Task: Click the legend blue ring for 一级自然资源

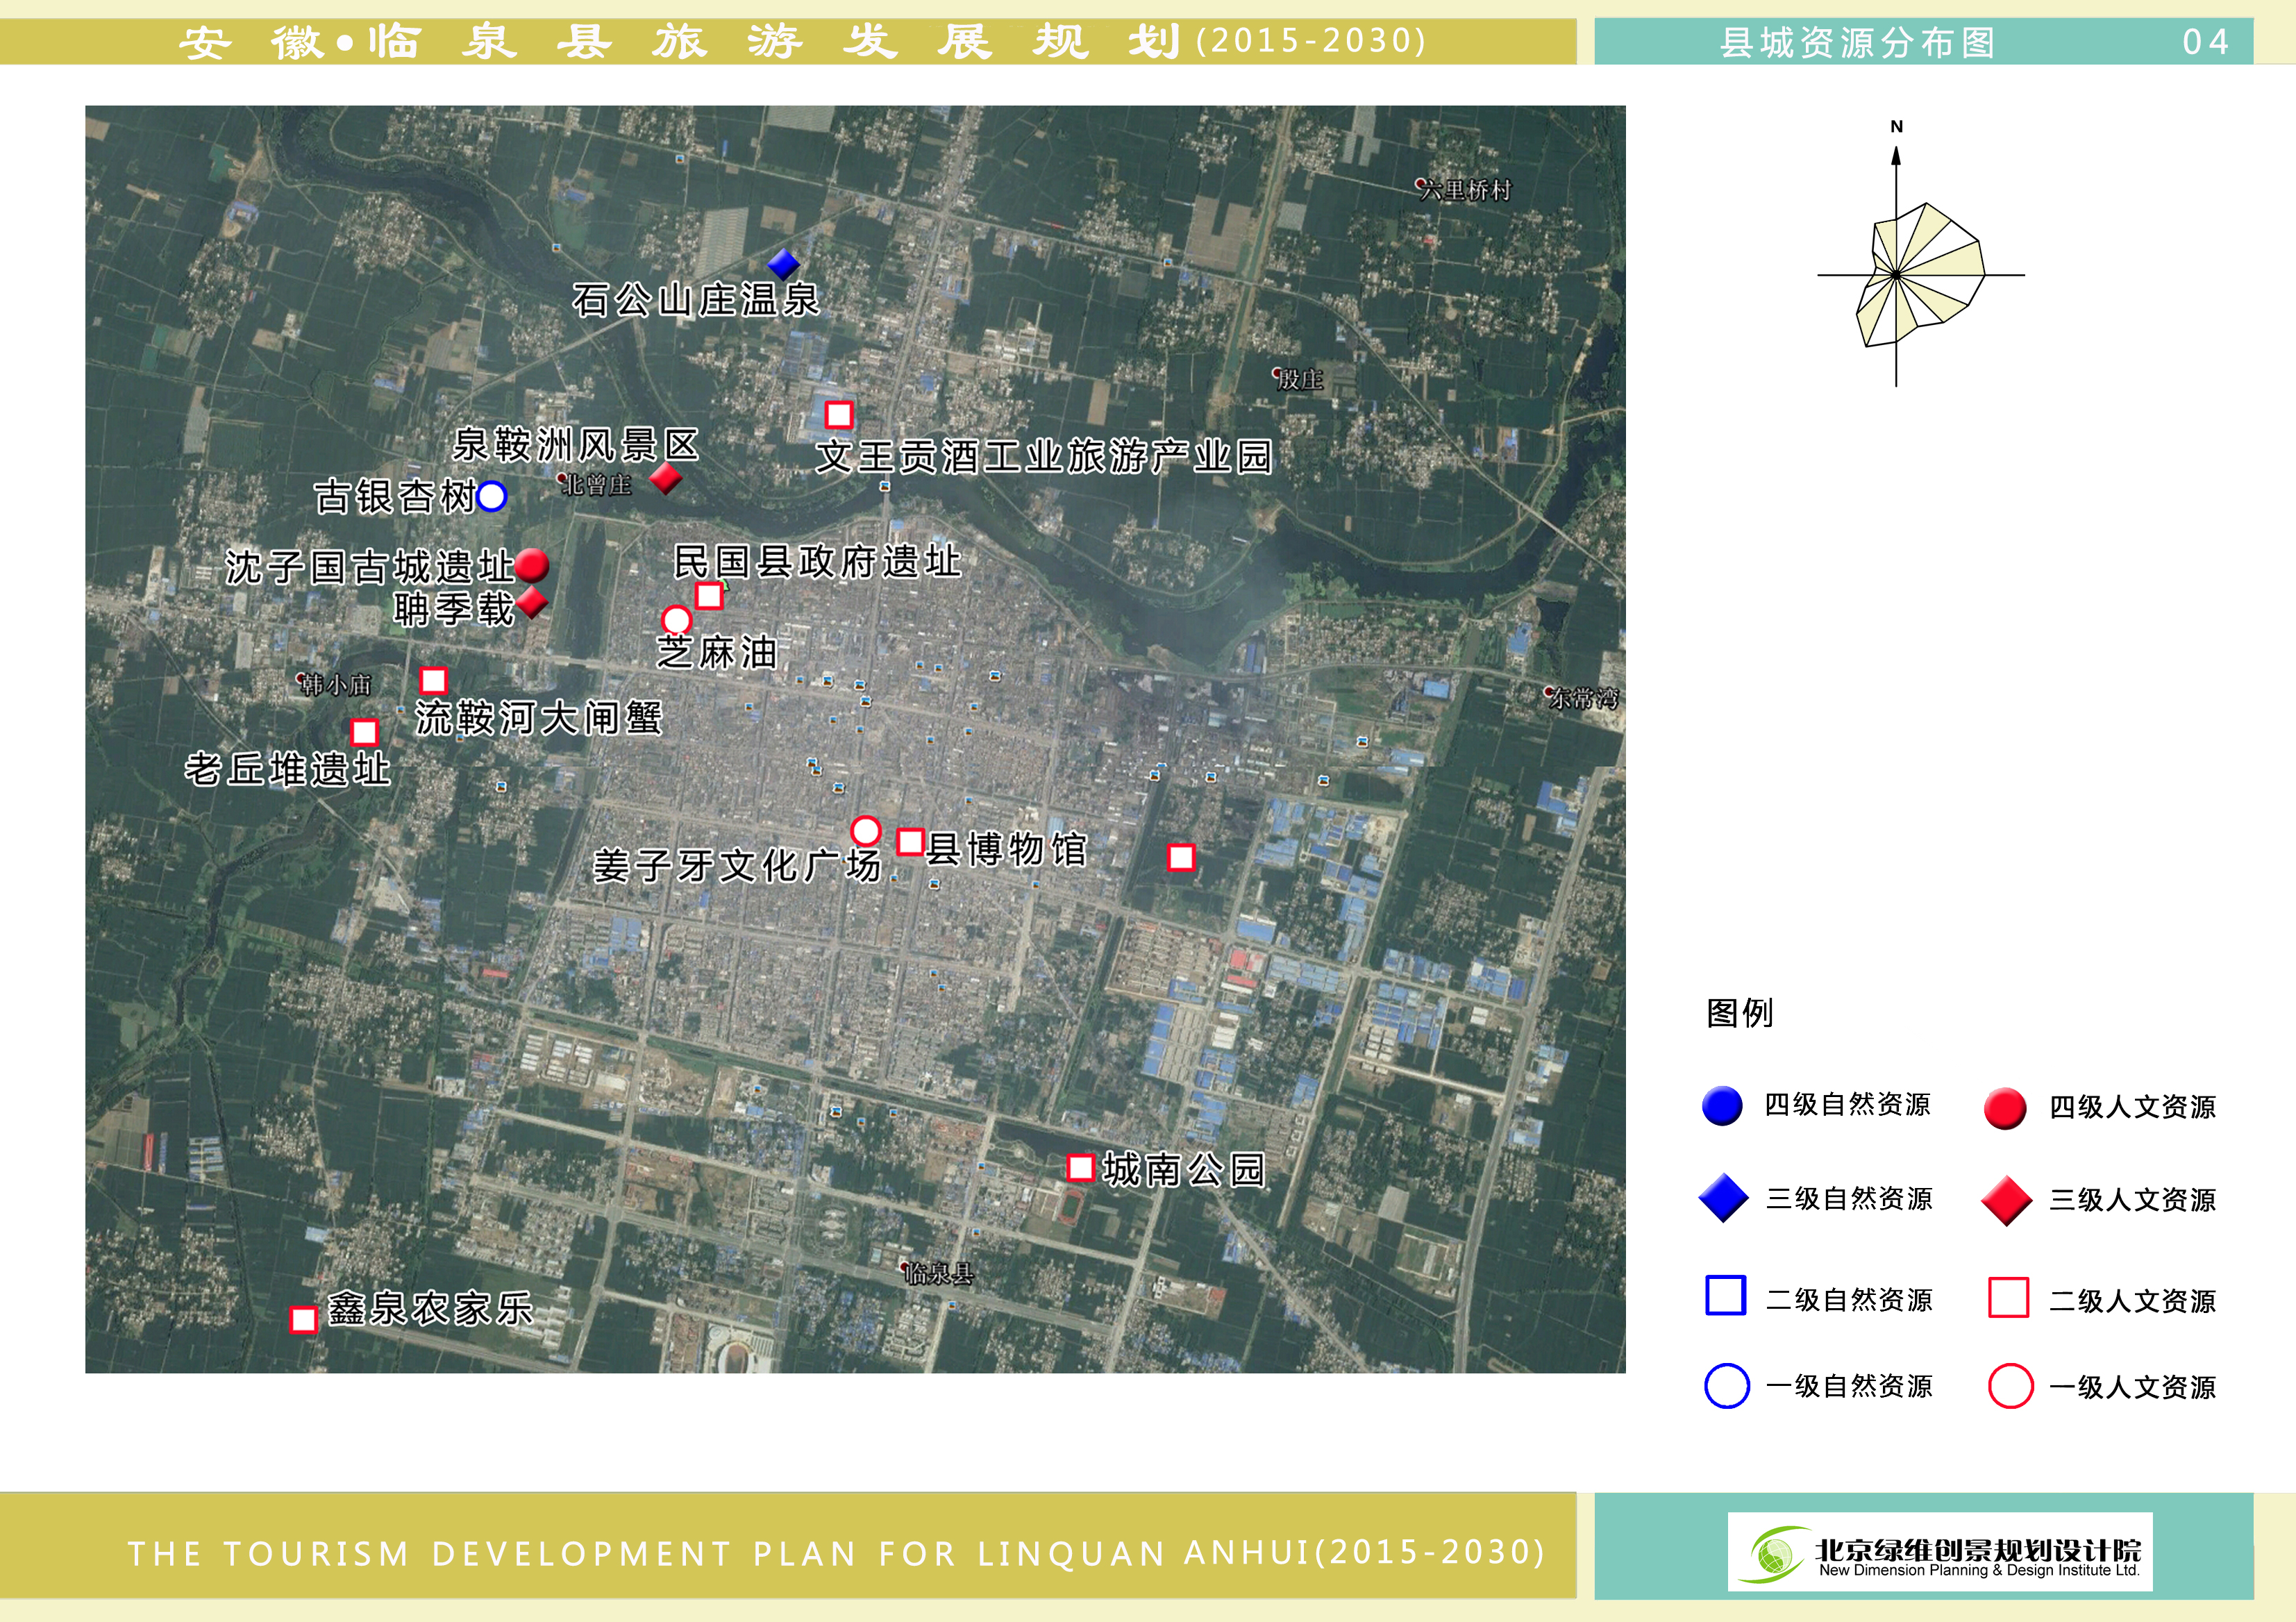Action: tap(1727, 1386)
